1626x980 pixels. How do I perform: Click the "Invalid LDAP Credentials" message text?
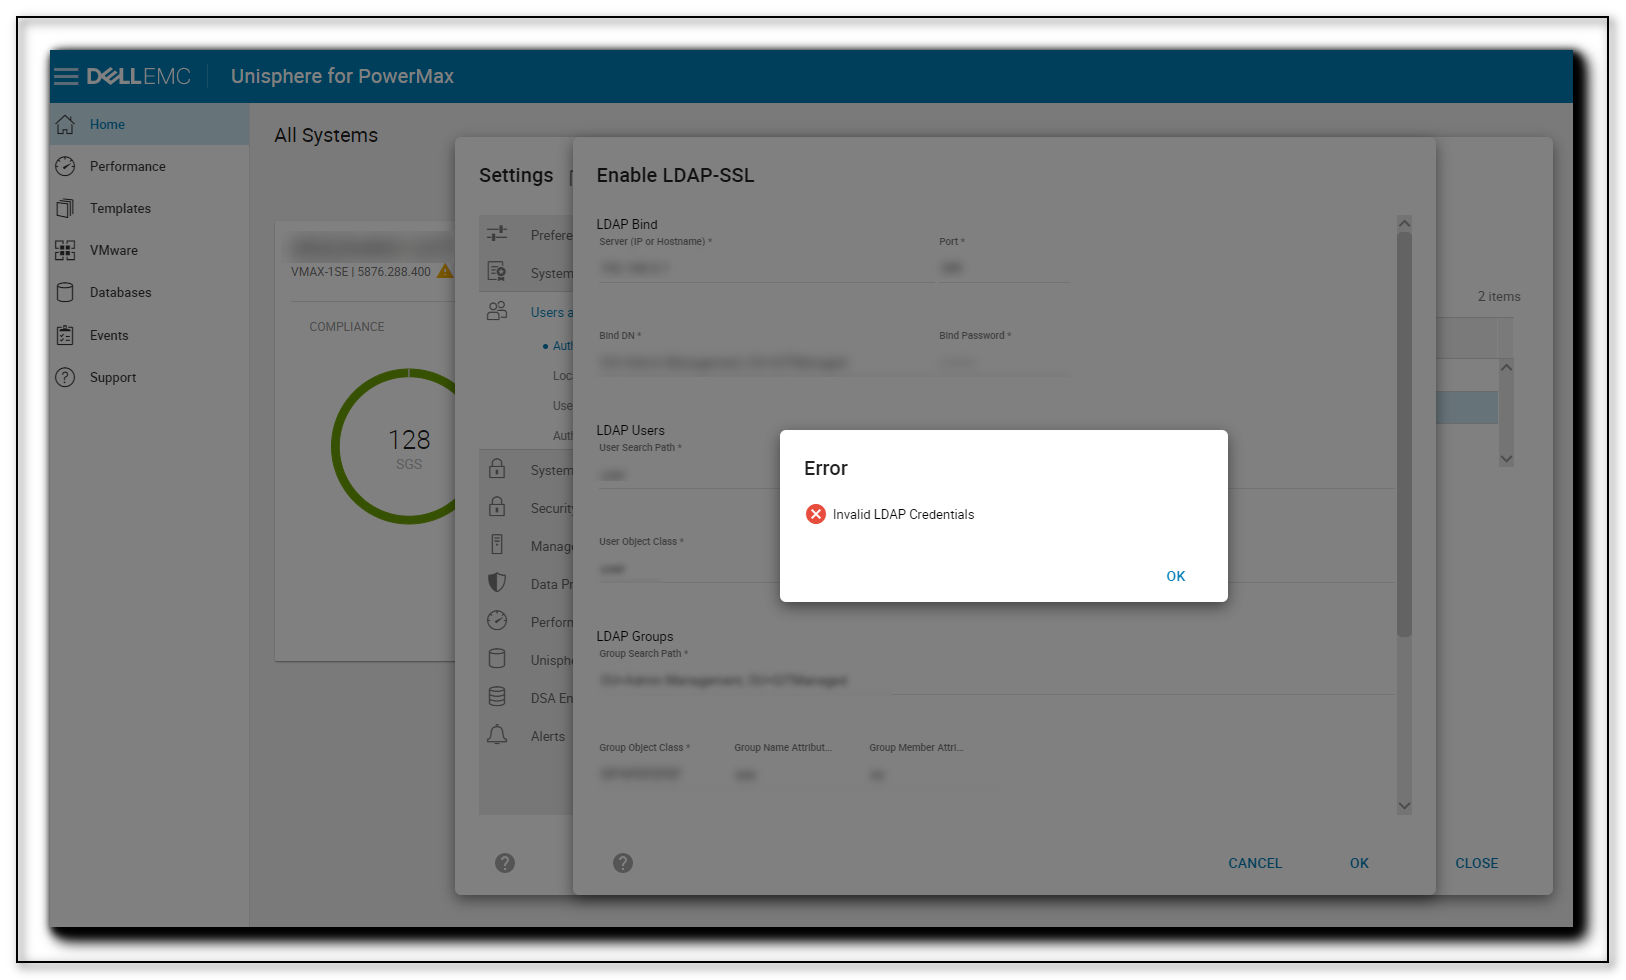click(x=903, y=514)
